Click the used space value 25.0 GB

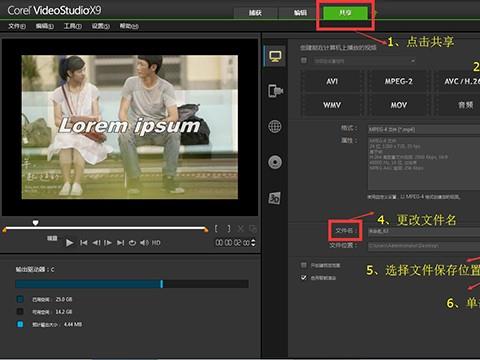tap(64, 299)
